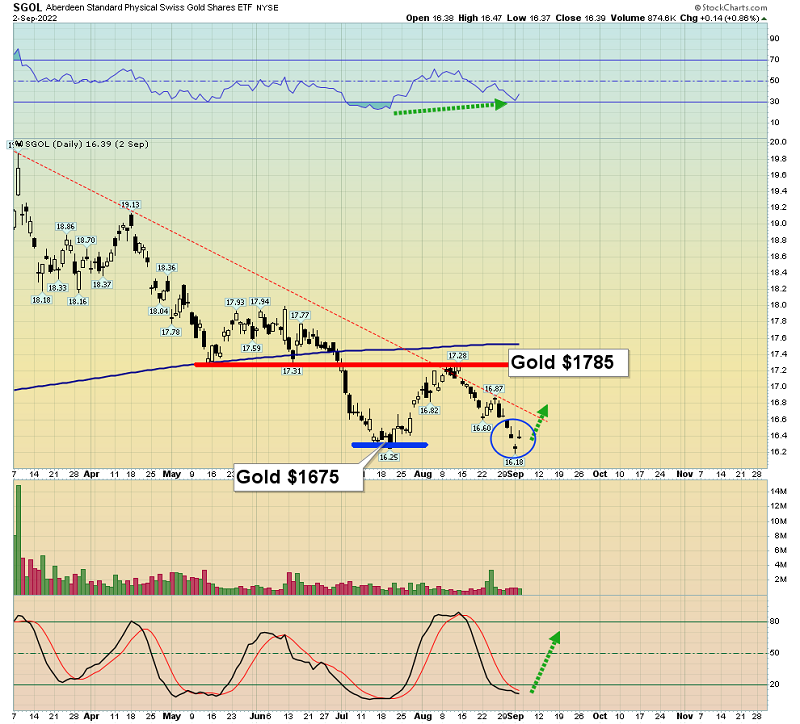Click the 17.28 August peak label

[x=458, y=355]
